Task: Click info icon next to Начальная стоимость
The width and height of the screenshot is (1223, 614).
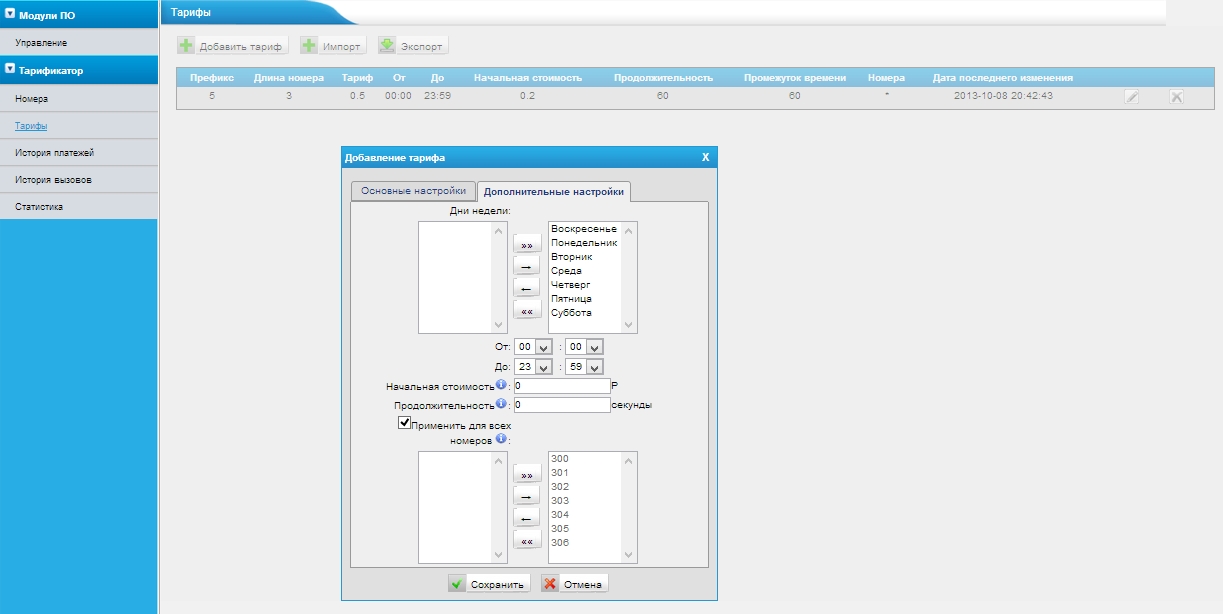Action: click(501, 384)
